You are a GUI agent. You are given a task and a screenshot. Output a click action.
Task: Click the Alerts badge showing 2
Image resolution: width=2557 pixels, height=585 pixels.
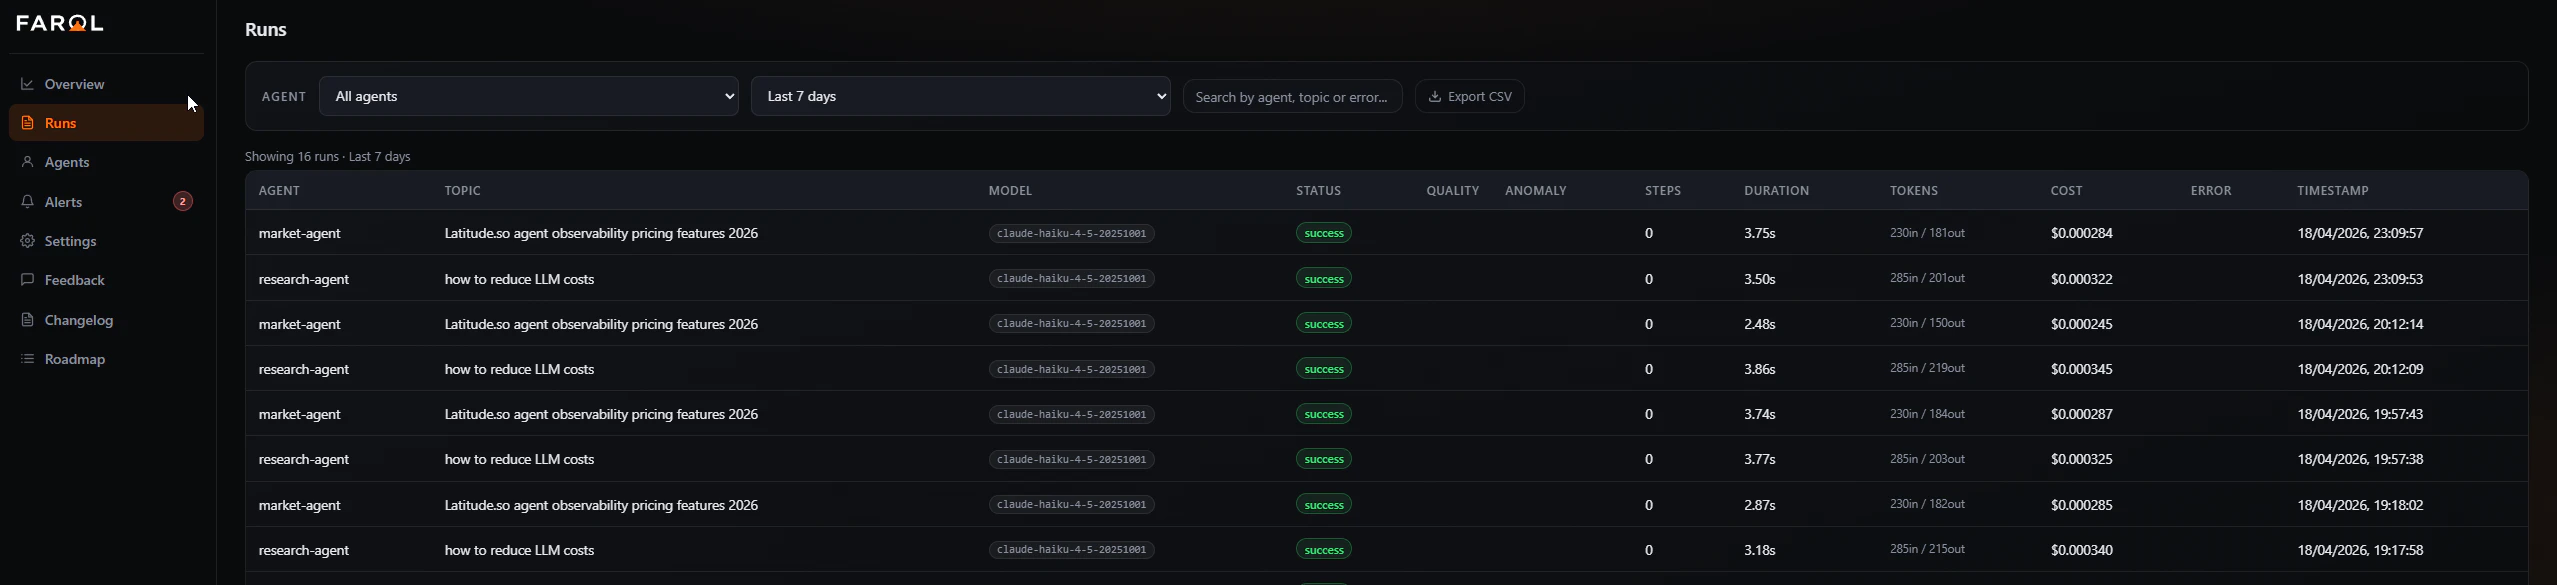coord(182,202)
